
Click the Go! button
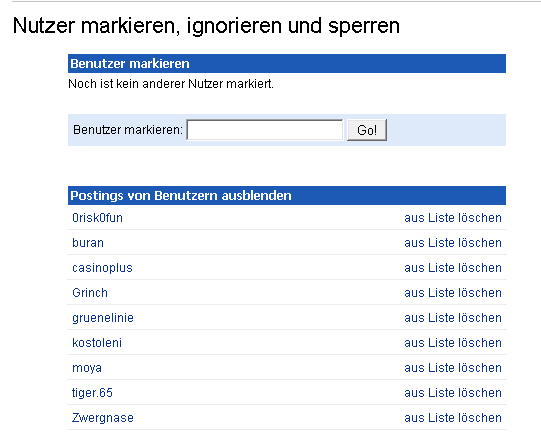[x=367, y=130]
